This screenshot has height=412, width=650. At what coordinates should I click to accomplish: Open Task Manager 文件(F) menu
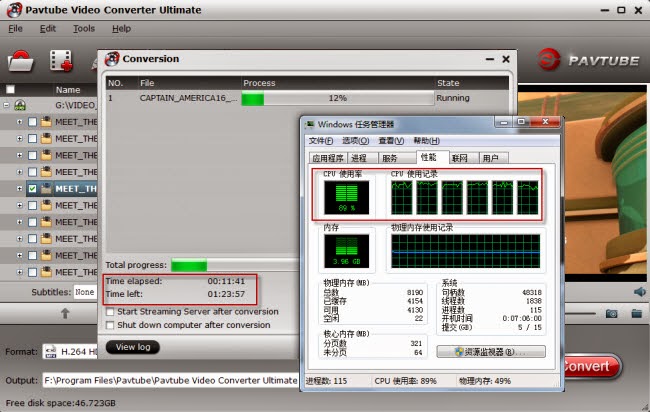pos(321,141)
